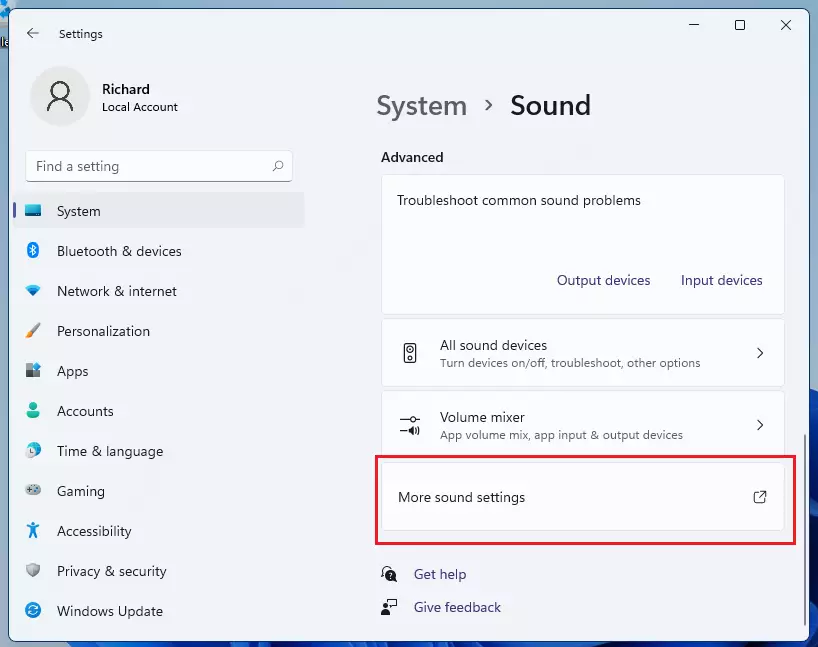
Task: Click the Gaming controller icon
Action: pyautogui.click(x=33, y=490)
